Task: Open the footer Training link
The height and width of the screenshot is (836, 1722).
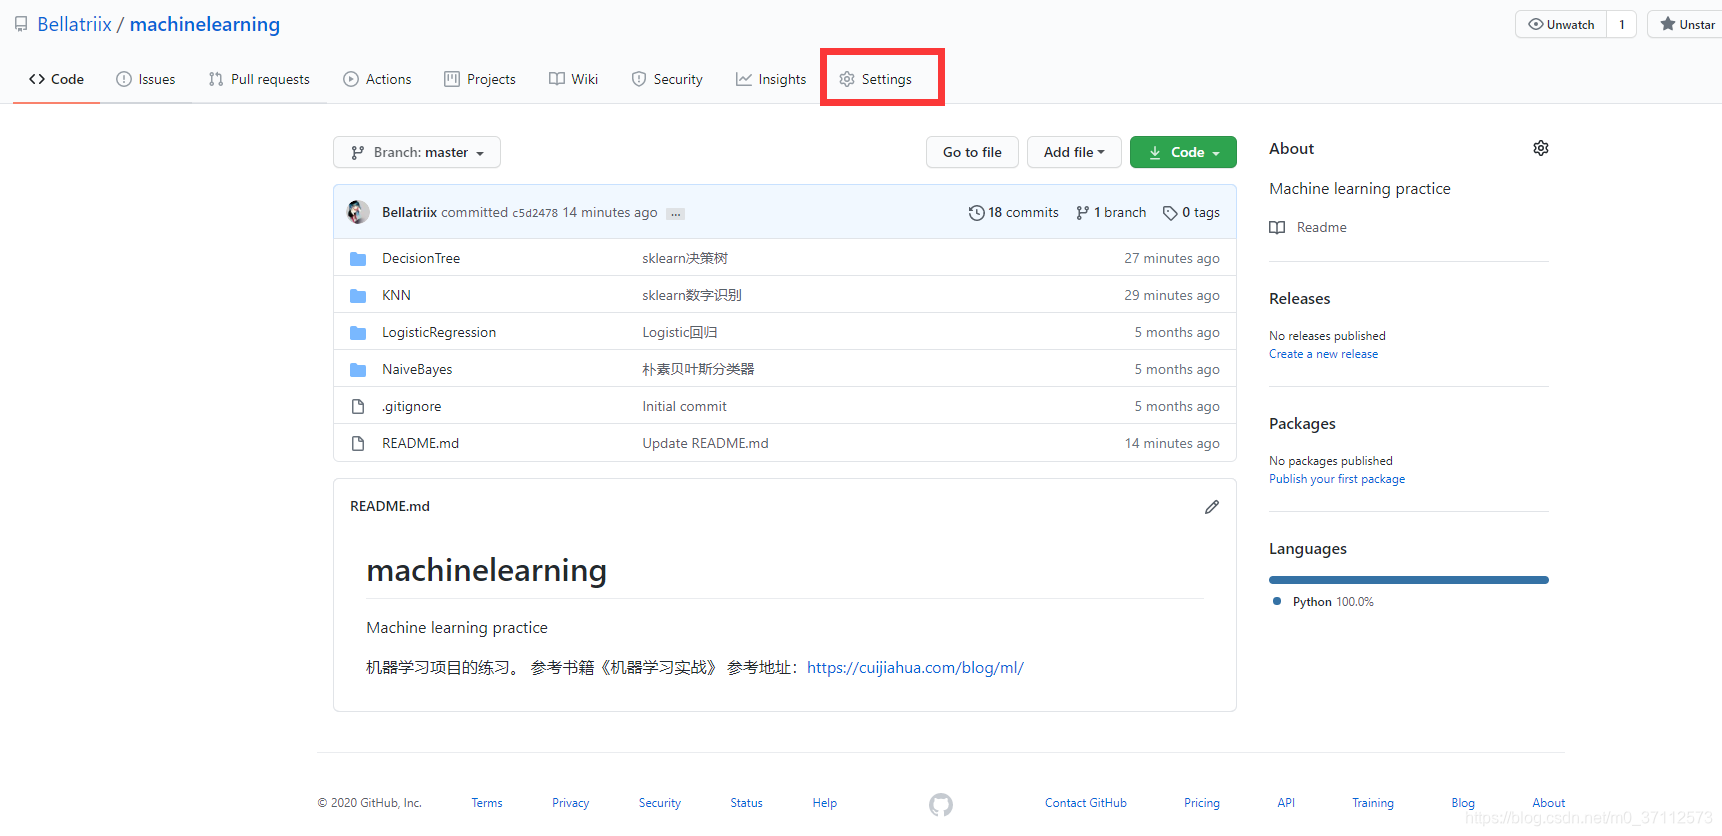Action: (x=1373, y=803)
